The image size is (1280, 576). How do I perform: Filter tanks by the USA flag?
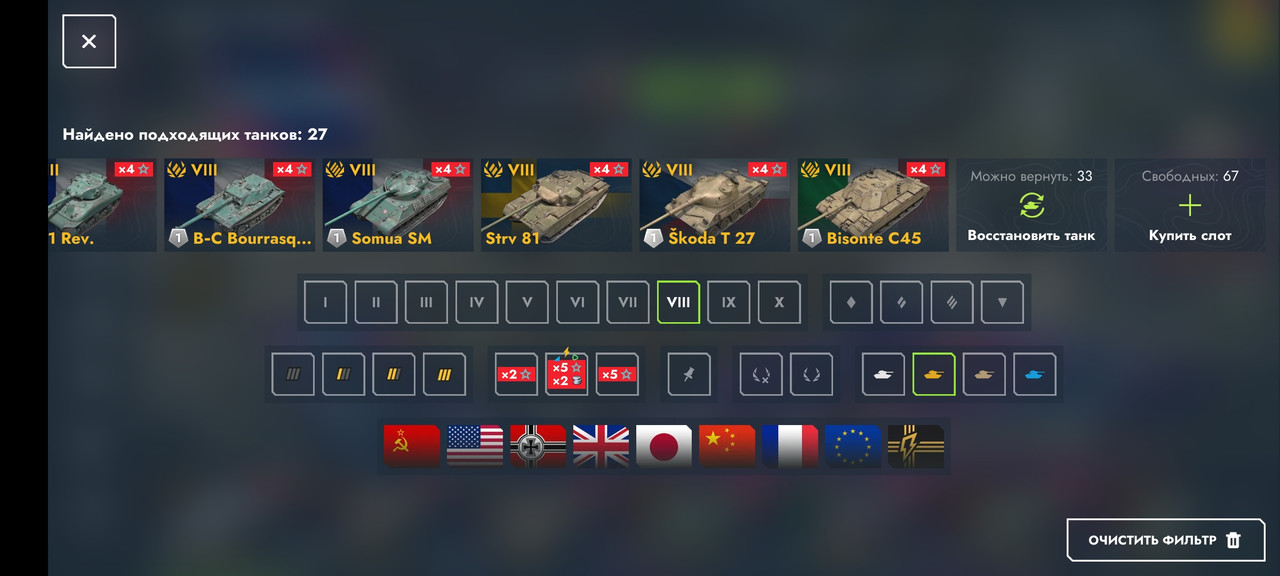click(475, 446)
